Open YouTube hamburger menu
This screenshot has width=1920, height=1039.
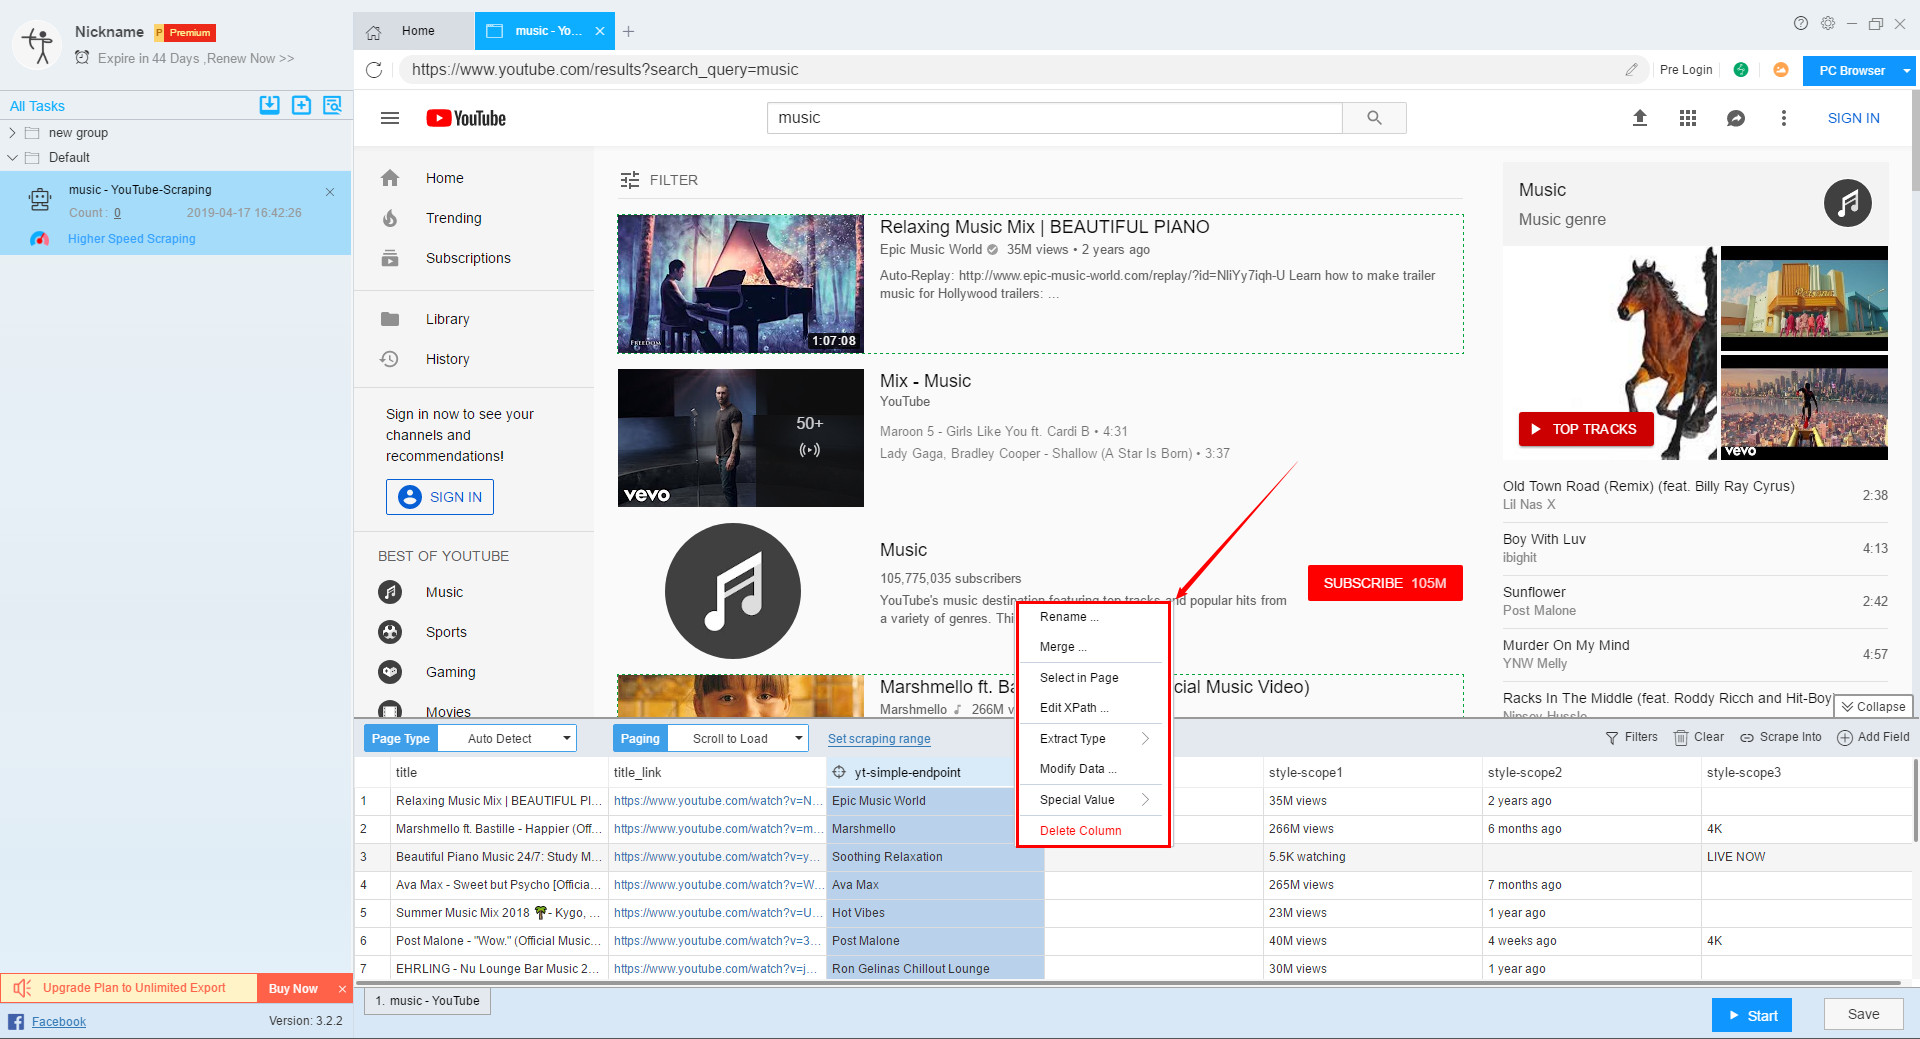(390, 118)
